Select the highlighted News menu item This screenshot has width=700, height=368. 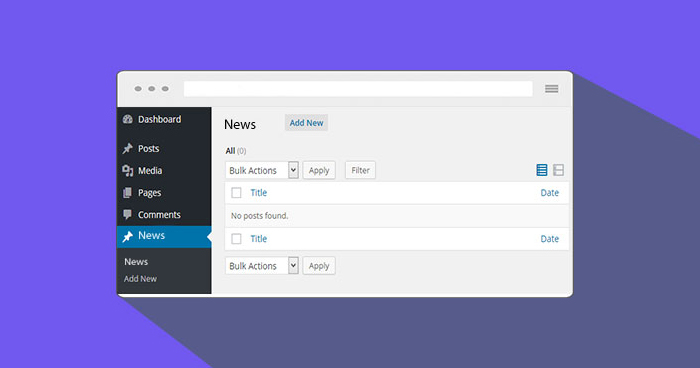coord(164,236)
